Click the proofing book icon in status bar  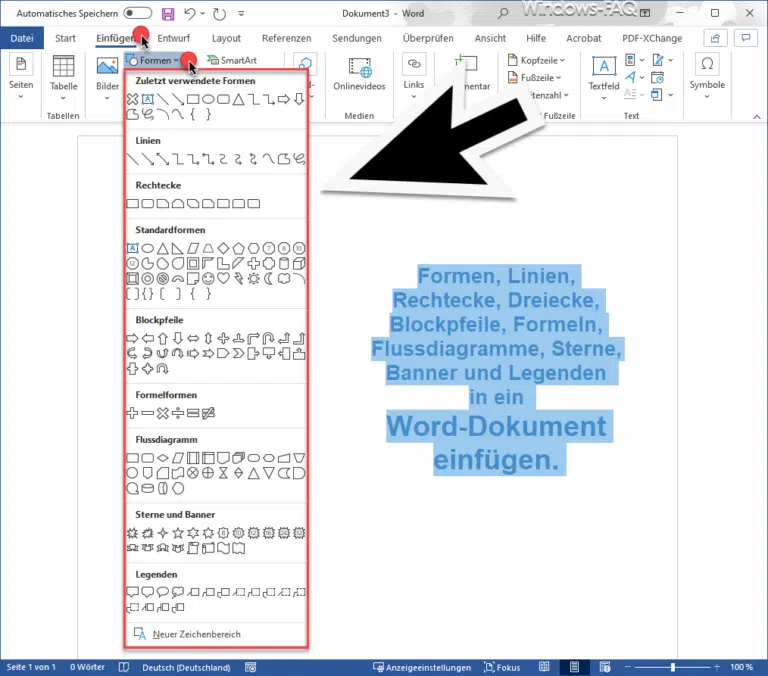tap(124, 667)
